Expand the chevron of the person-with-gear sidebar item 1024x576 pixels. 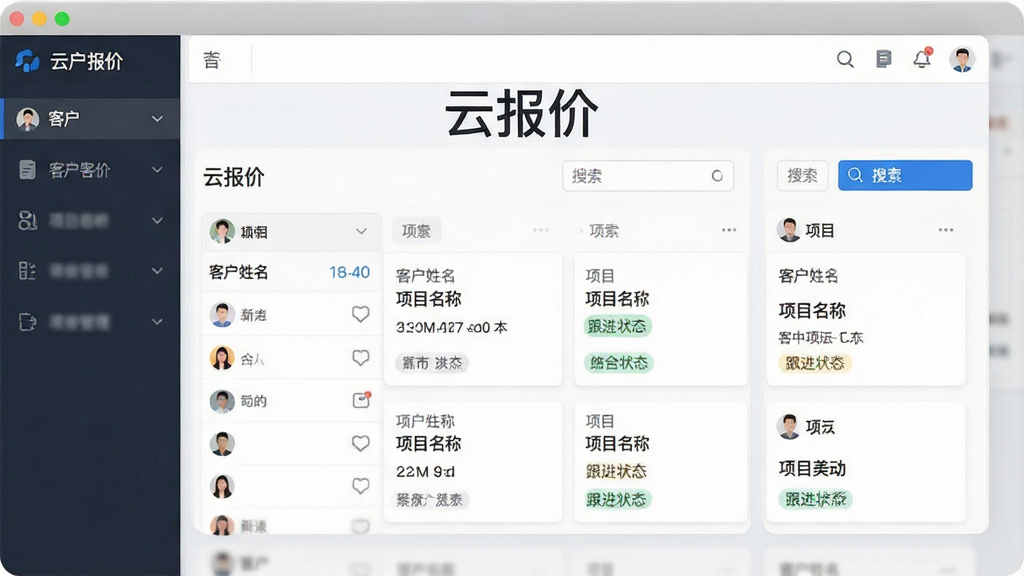[x=157, y=221]
